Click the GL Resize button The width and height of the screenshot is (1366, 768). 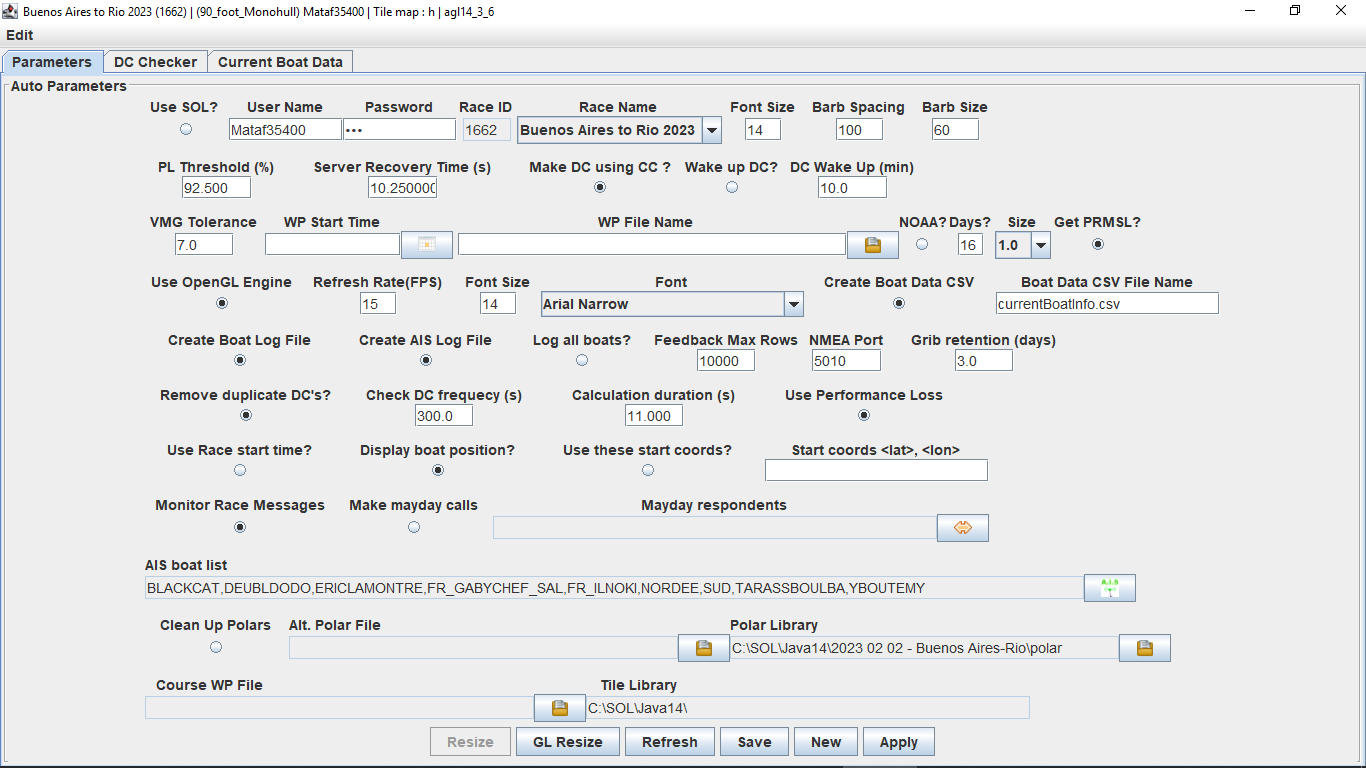coord(567,742)
